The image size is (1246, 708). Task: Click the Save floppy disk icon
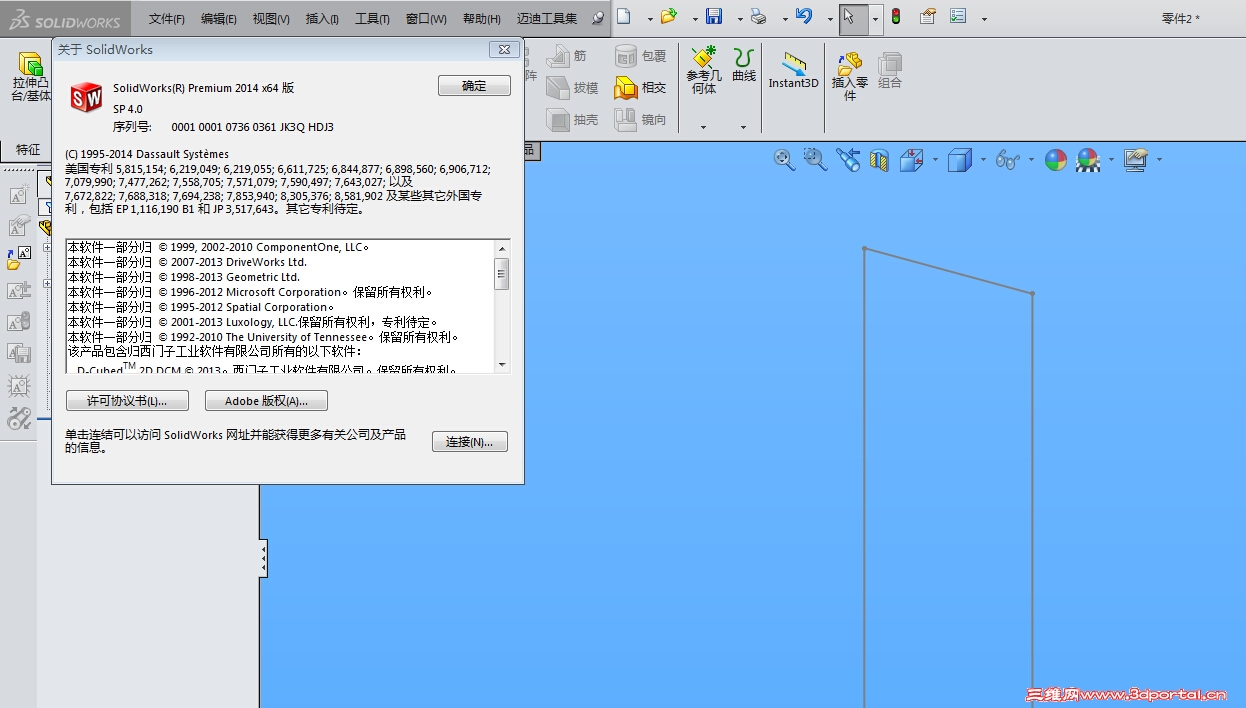coord(714,17)
